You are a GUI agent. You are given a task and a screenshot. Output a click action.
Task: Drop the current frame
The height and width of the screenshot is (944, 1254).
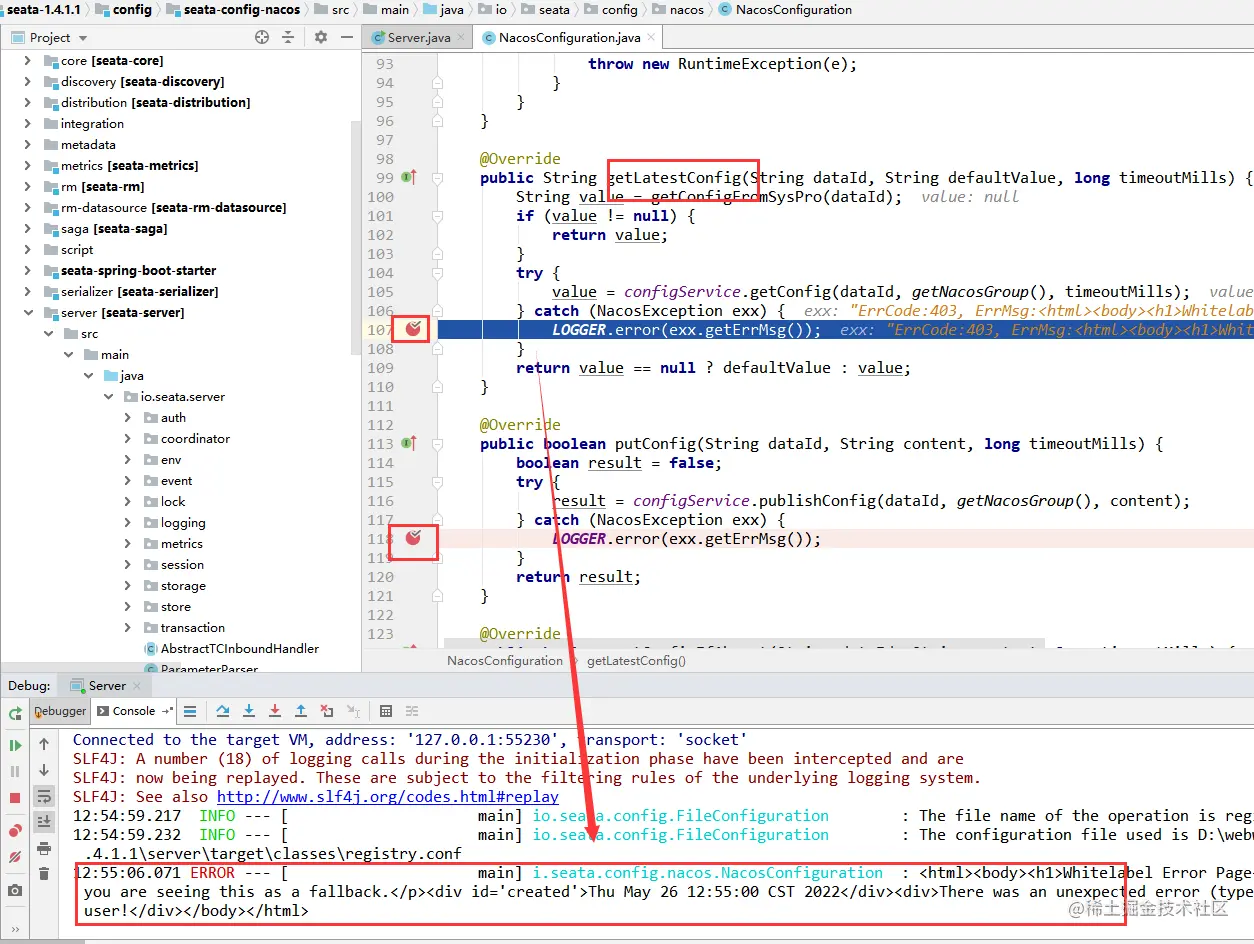[x=327, y=711]
